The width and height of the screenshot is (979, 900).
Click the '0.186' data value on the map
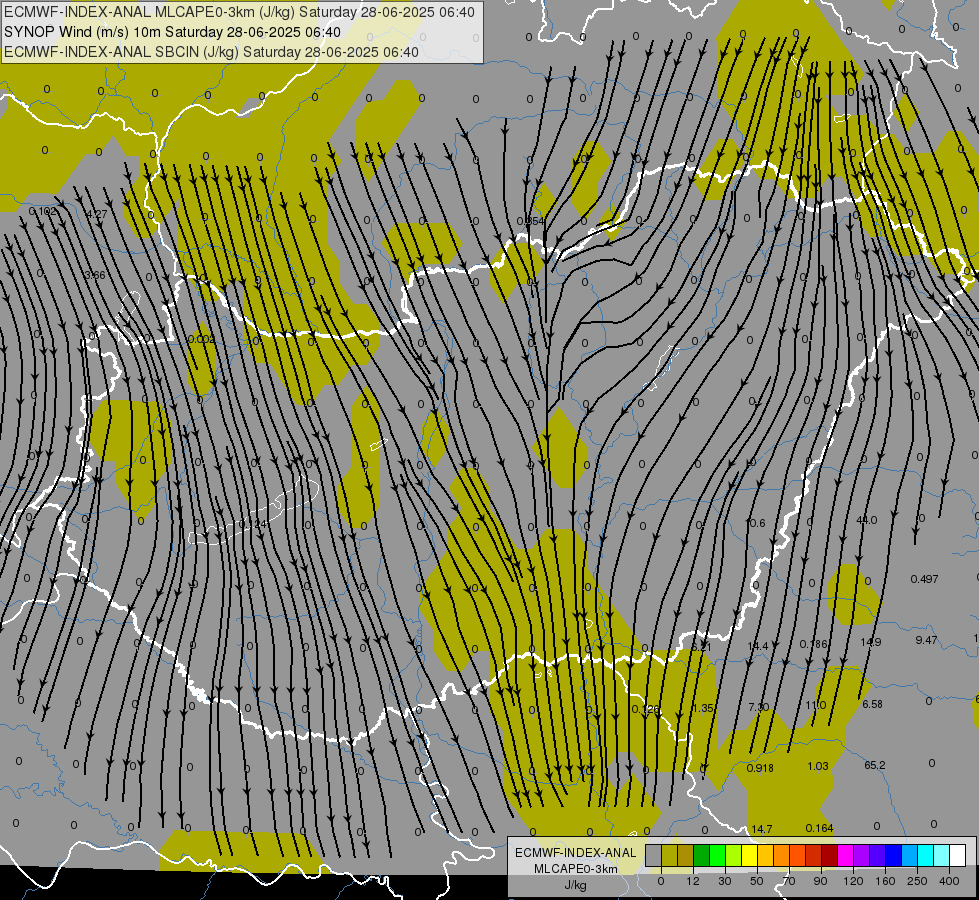click(814, 644)
